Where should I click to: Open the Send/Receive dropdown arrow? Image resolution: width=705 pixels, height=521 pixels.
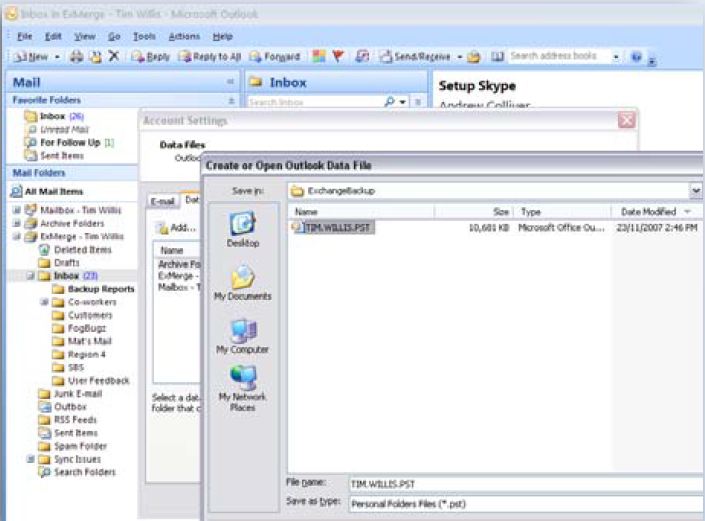(460, 57)
